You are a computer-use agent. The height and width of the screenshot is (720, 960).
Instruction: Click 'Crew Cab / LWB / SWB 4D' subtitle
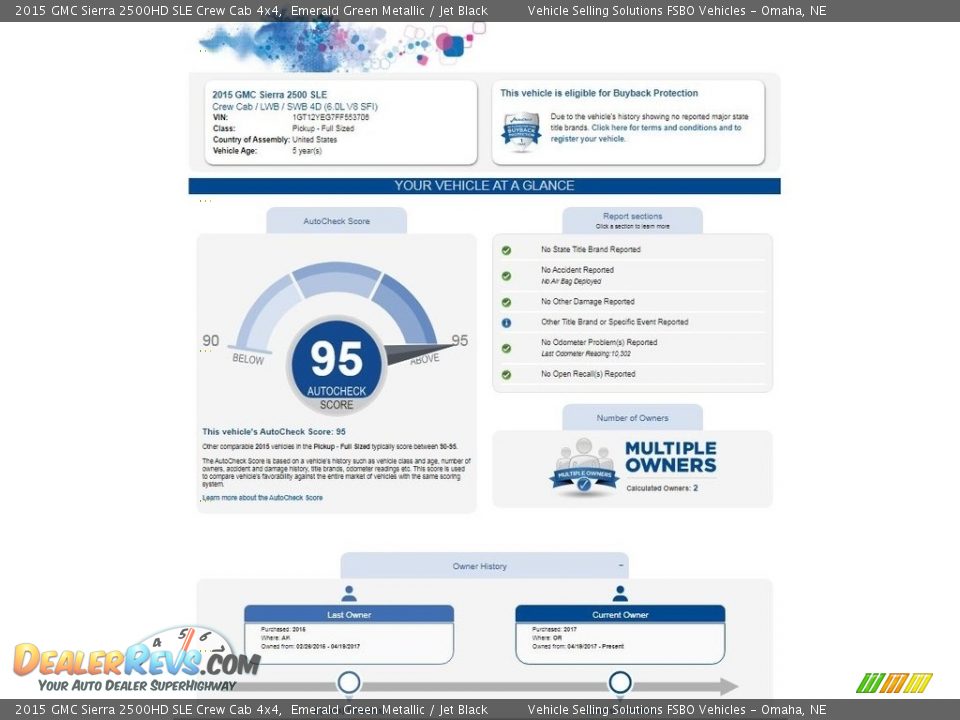pos(294,107)
